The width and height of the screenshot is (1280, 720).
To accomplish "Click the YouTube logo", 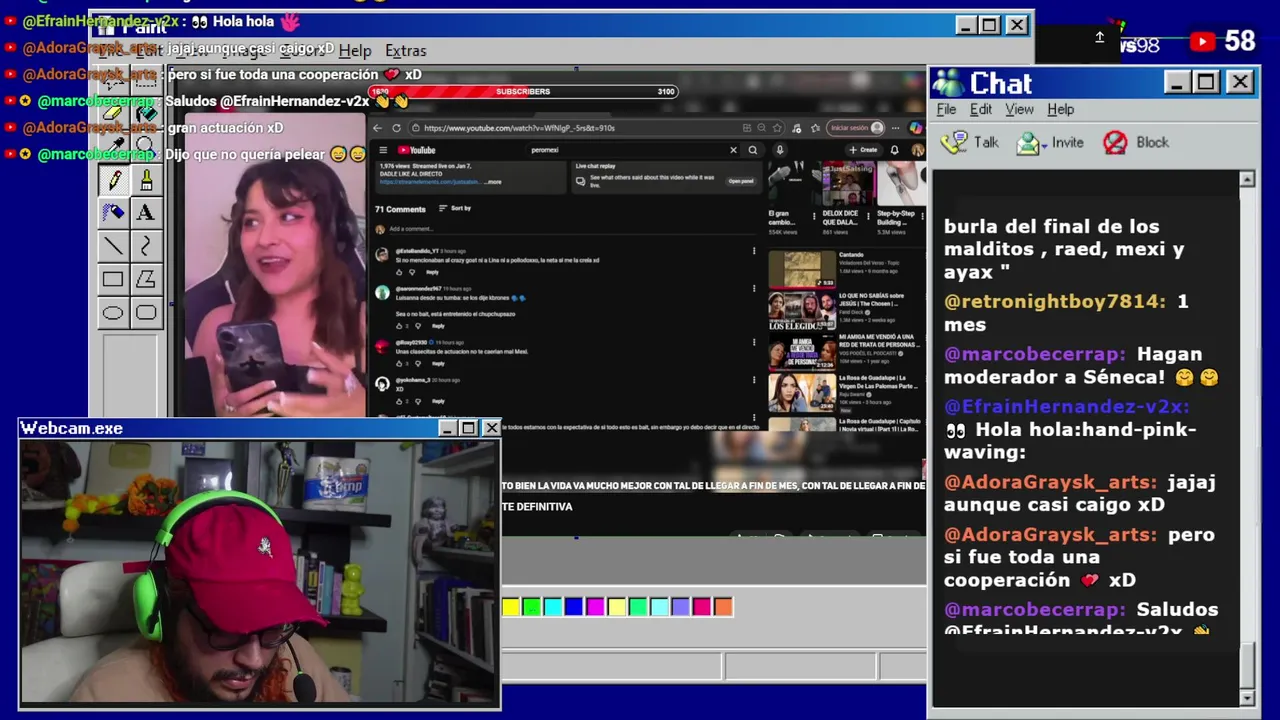I will coord(417,150).
